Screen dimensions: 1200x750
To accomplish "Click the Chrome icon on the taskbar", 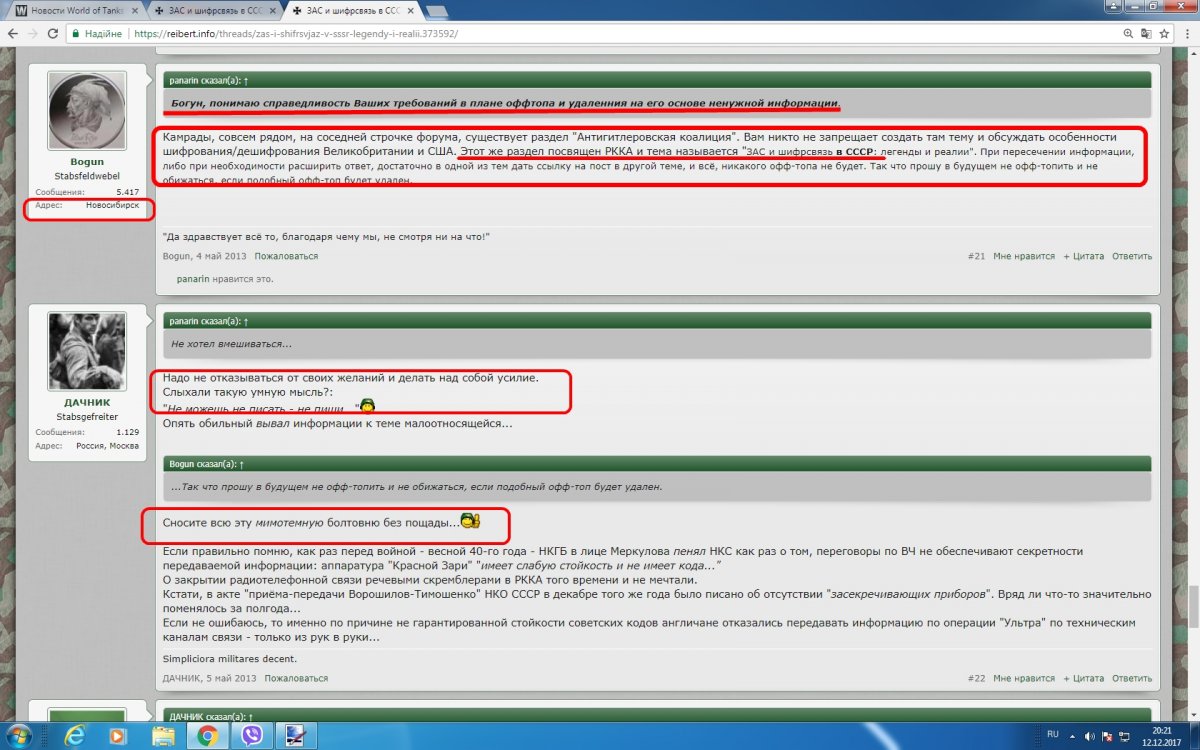I will pos(207,735).
